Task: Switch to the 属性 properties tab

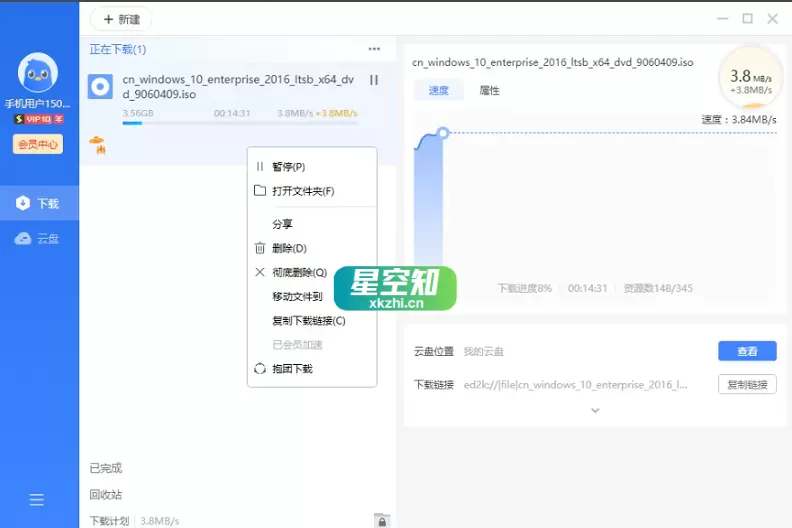Action: pyautogui.click(x=489, y=90)
